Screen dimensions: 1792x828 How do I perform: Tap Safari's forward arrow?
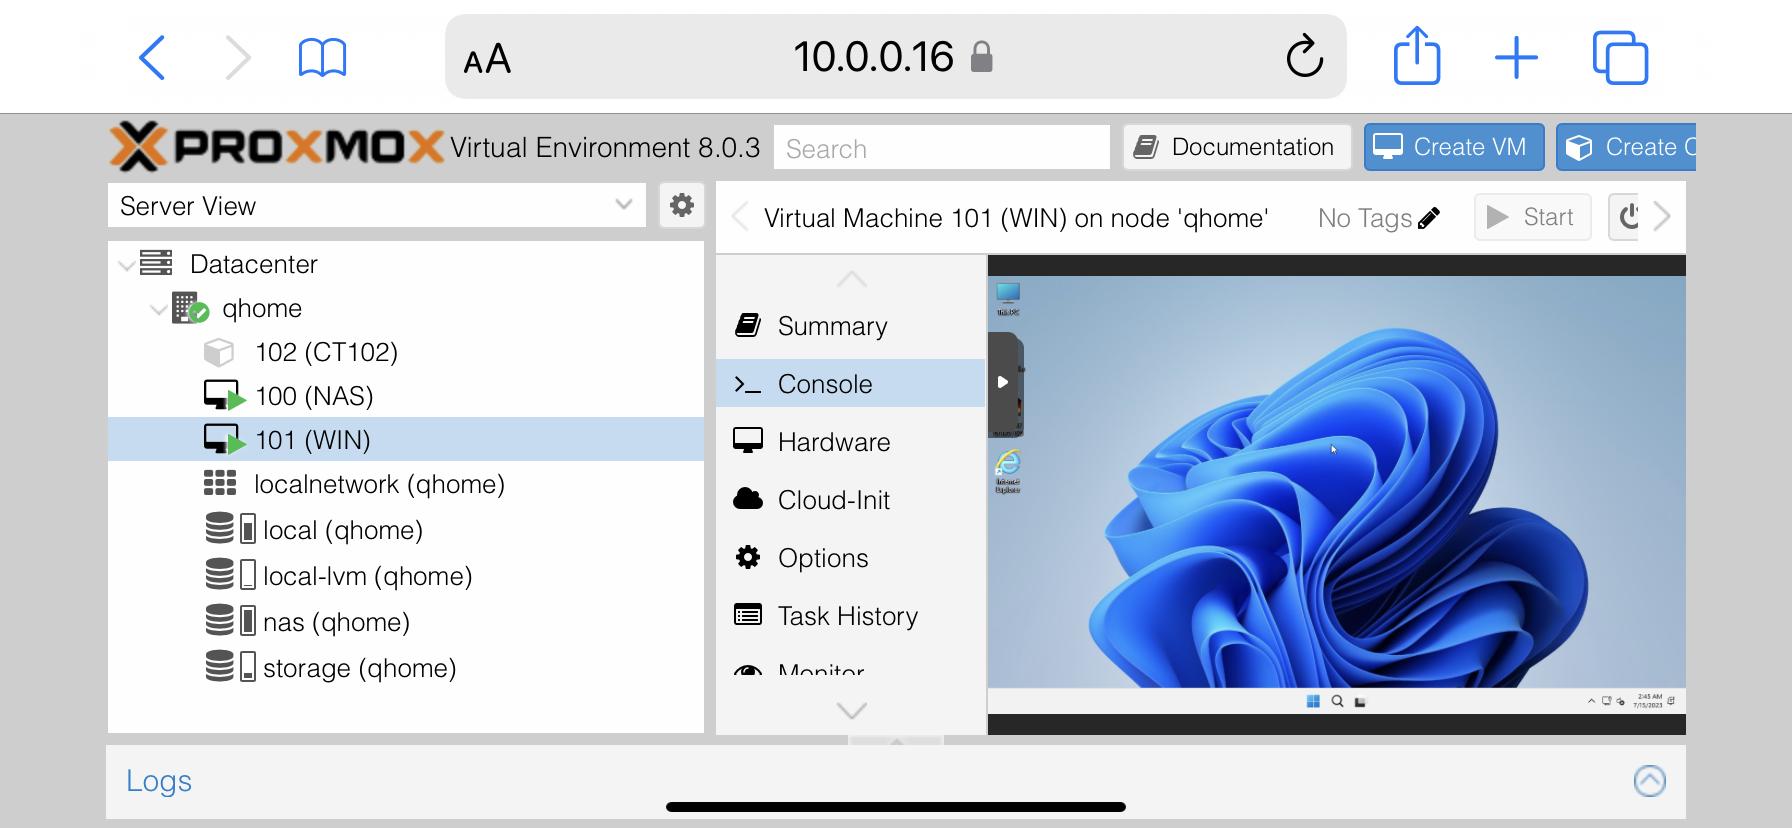237,57
